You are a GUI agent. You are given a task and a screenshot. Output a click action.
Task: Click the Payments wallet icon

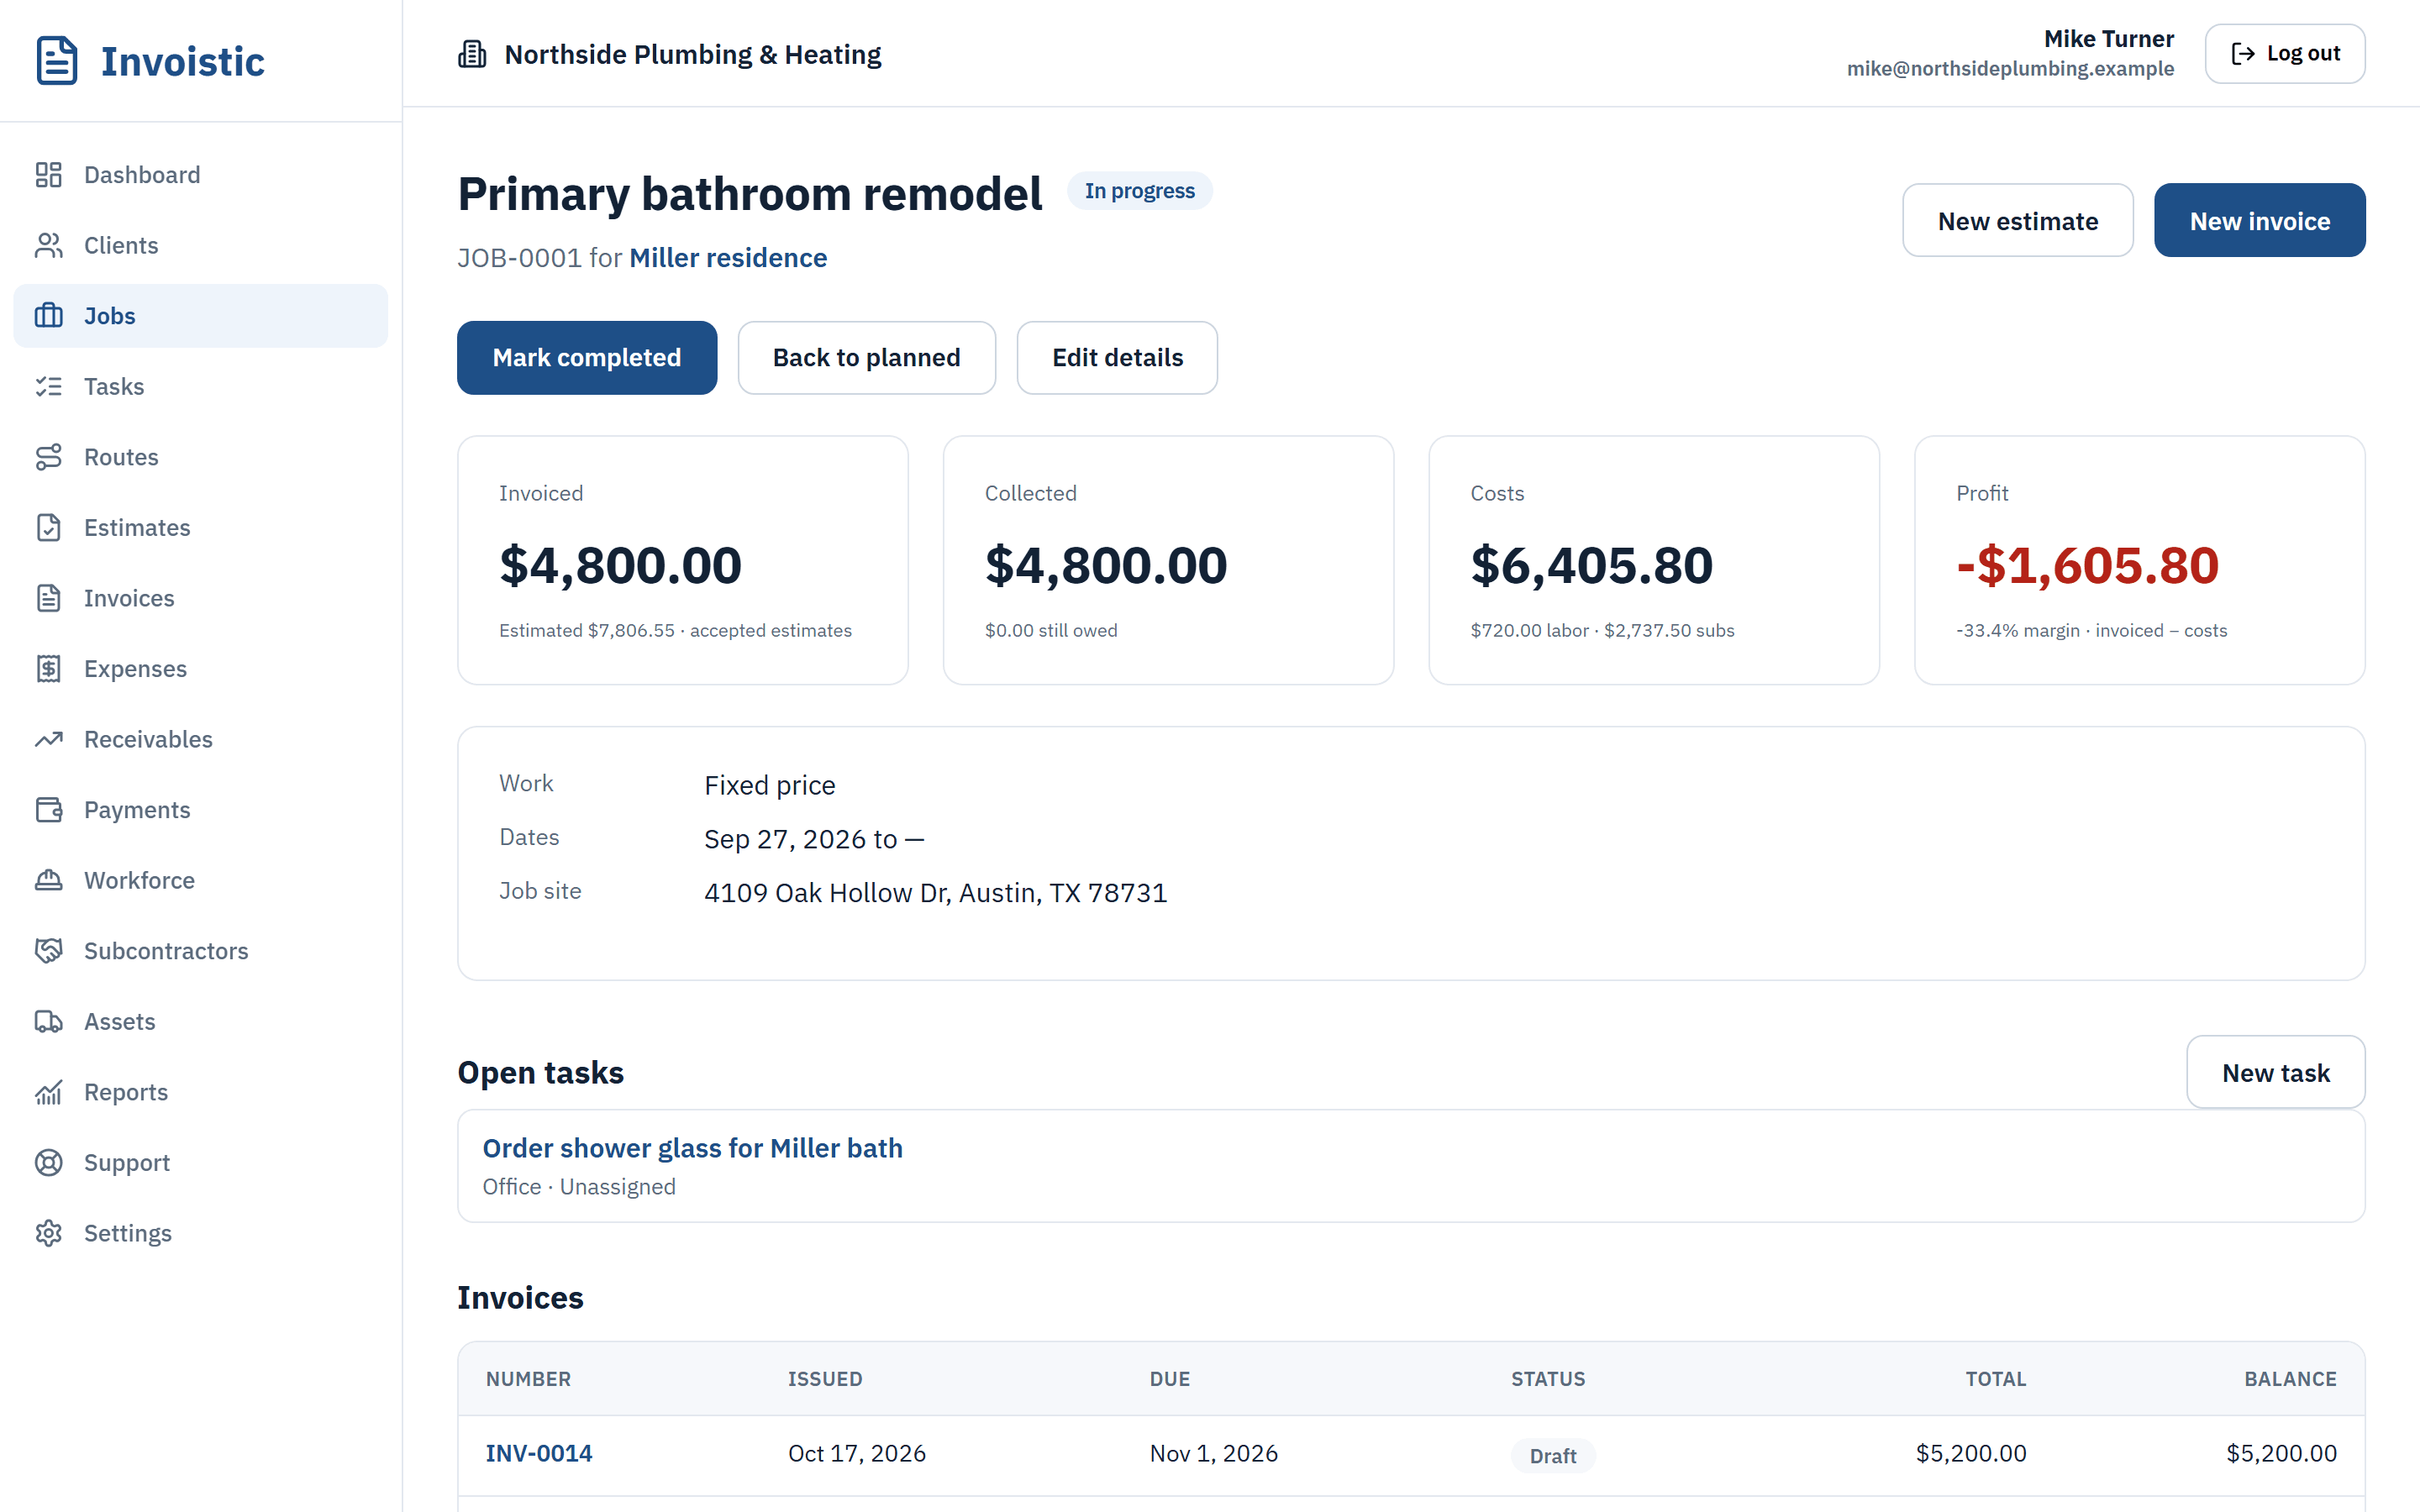pyautogui.click(x=49, y=810)
